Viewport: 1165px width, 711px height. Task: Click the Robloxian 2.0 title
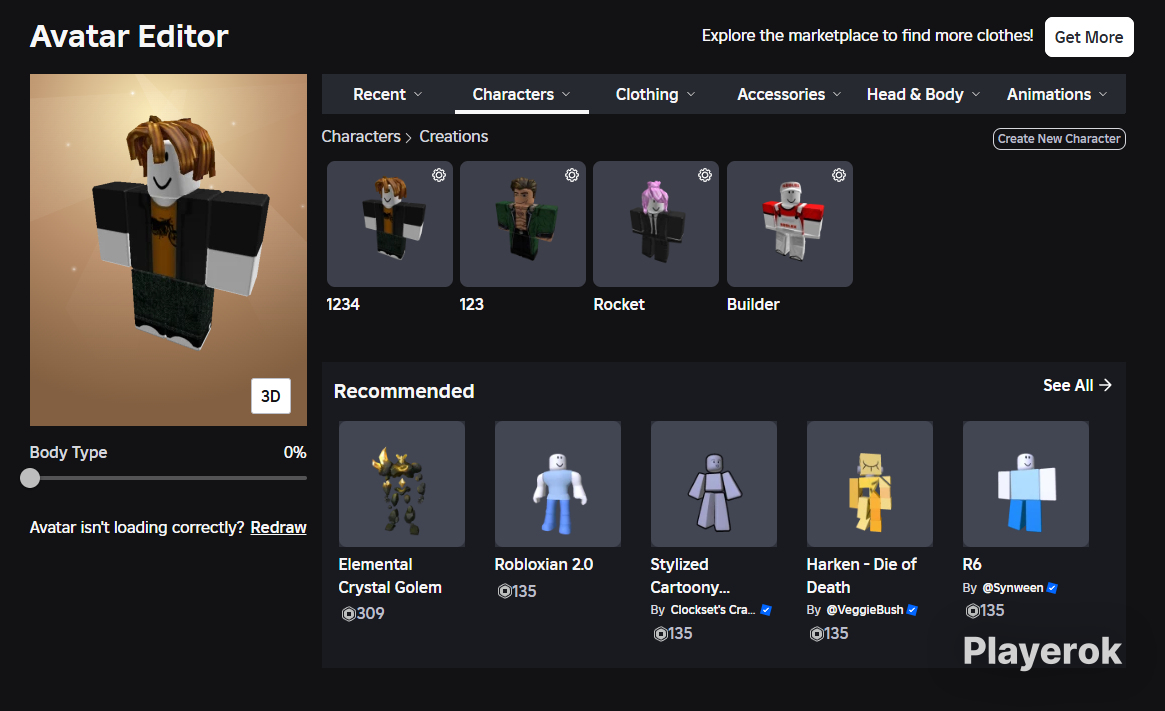coord(544,565)
